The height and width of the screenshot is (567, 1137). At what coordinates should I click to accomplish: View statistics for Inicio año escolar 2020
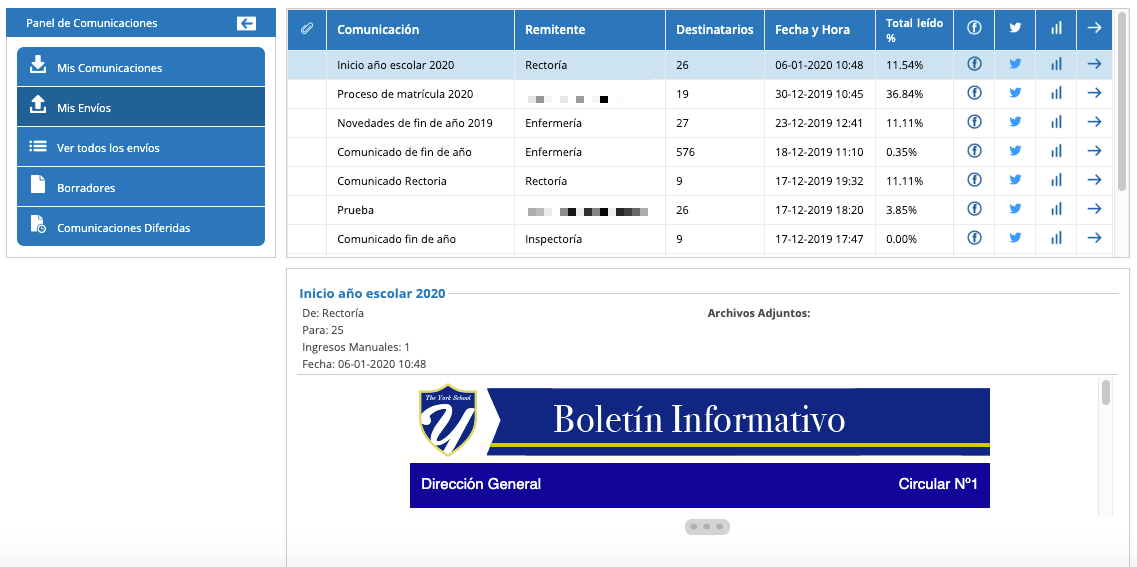click(x=1056, y=64)
